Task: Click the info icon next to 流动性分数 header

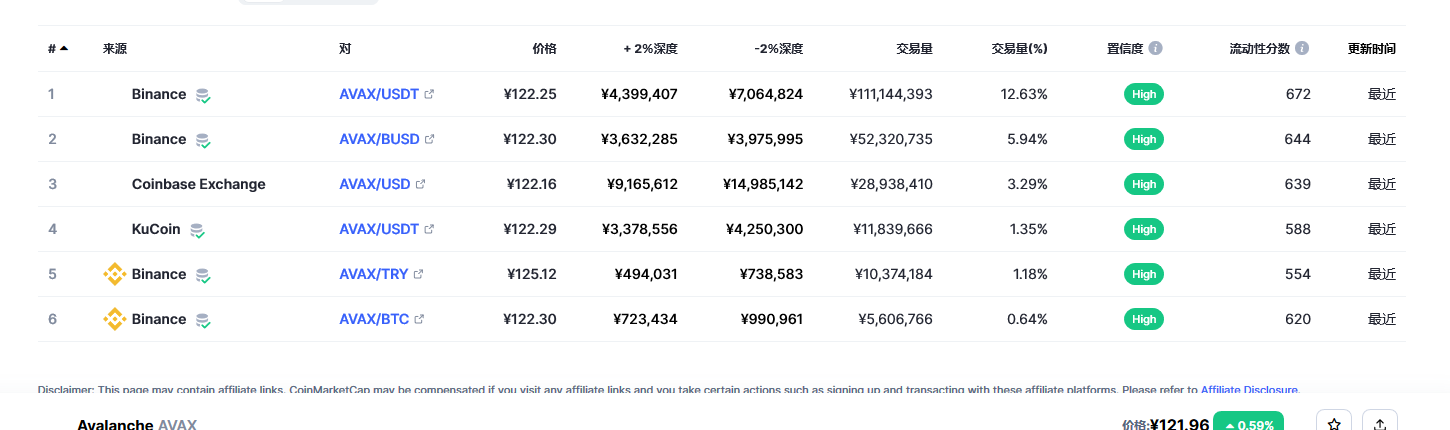Action: coord(1302,48)
